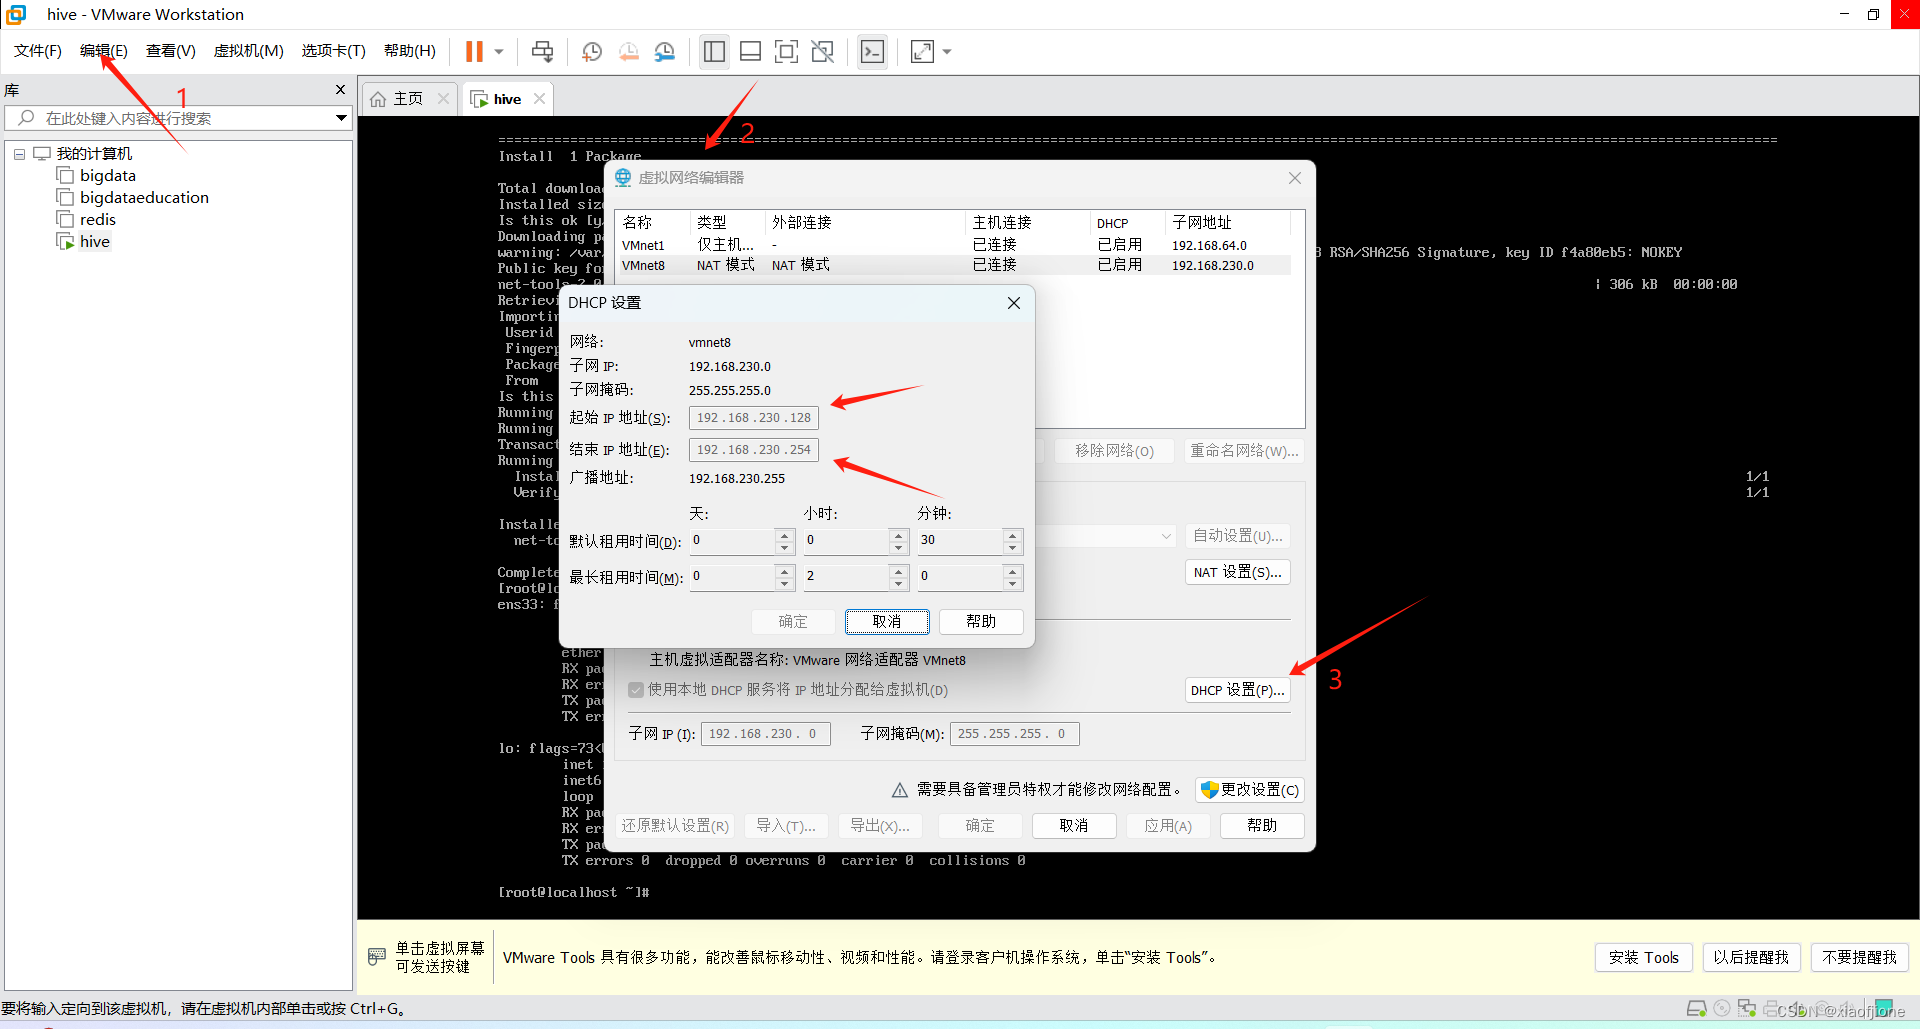Viewport: 1920px width, 1029px height.
Task: Open the stretch mode dropdown arrow
Action: (947, 51)
